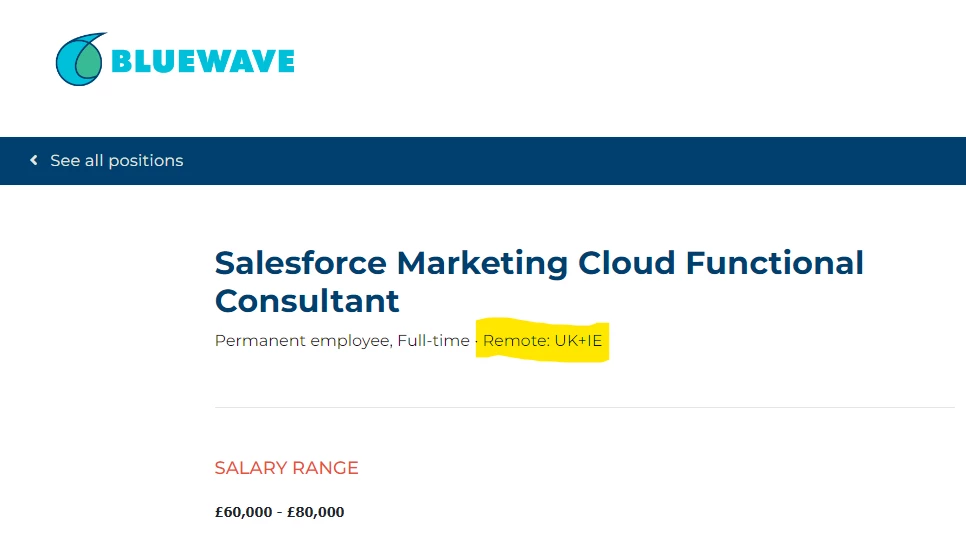Click the Full-time employment label
This screenshot has height=538, width=966.
pyautogui.click(x=433, y=340)
